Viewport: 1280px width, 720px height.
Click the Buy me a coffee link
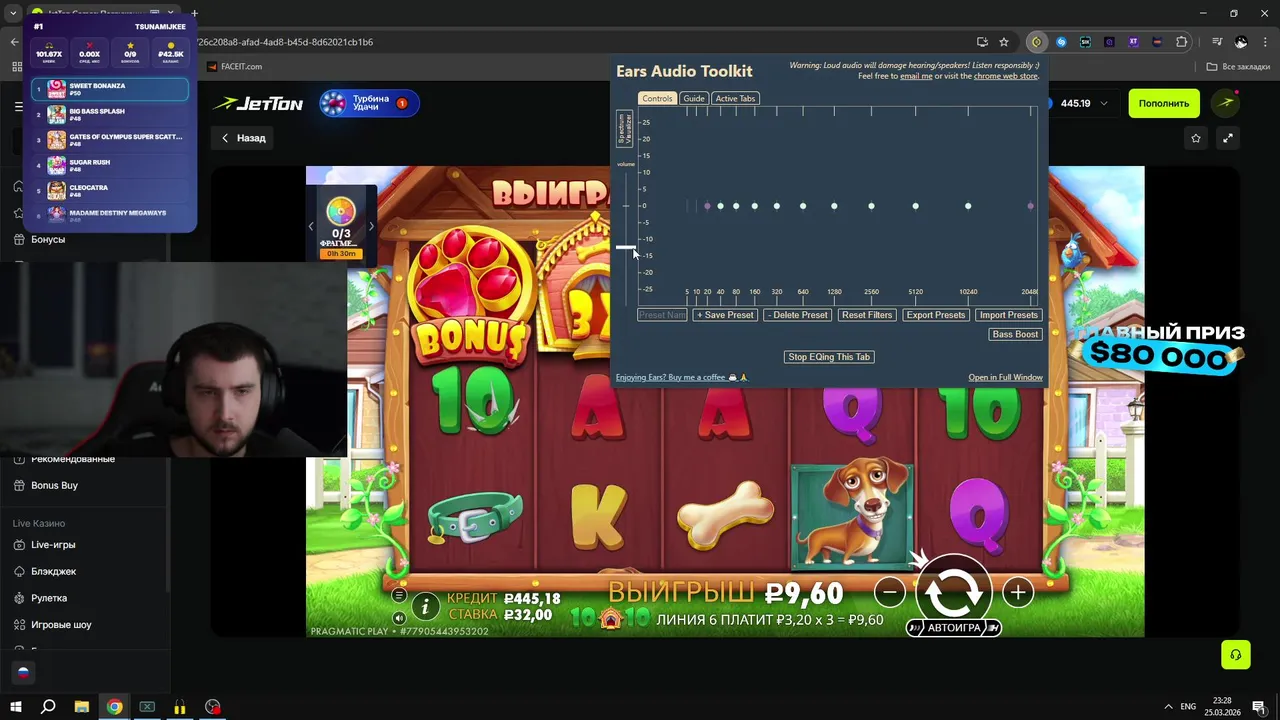pyautogui.click(x=682, y=377)
